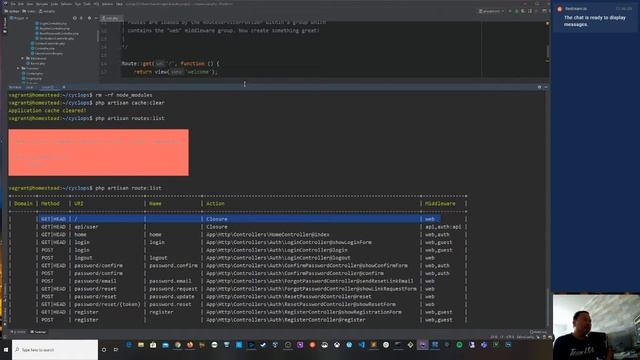
Task: Open Spotify from the taskbar
Action: [x=459, y=345]
